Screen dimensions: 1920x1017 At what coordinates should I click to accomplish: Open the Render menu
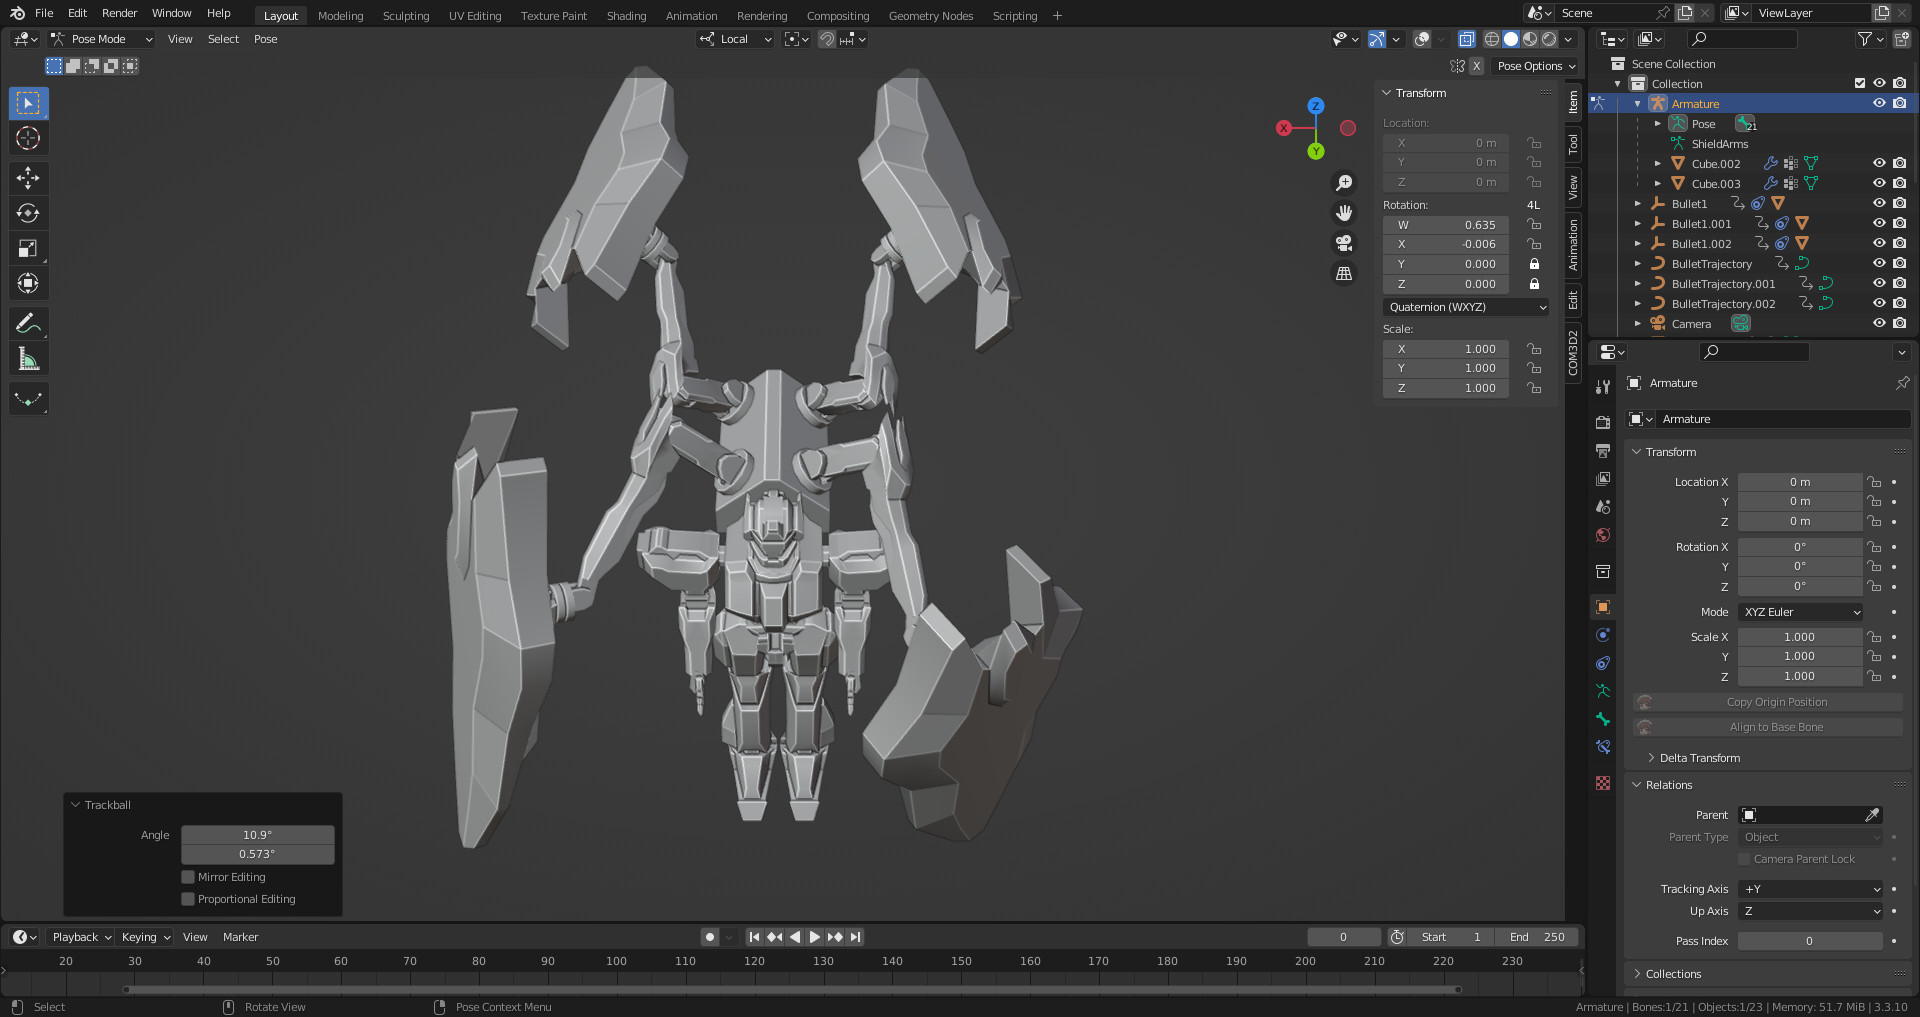[119, 13]
